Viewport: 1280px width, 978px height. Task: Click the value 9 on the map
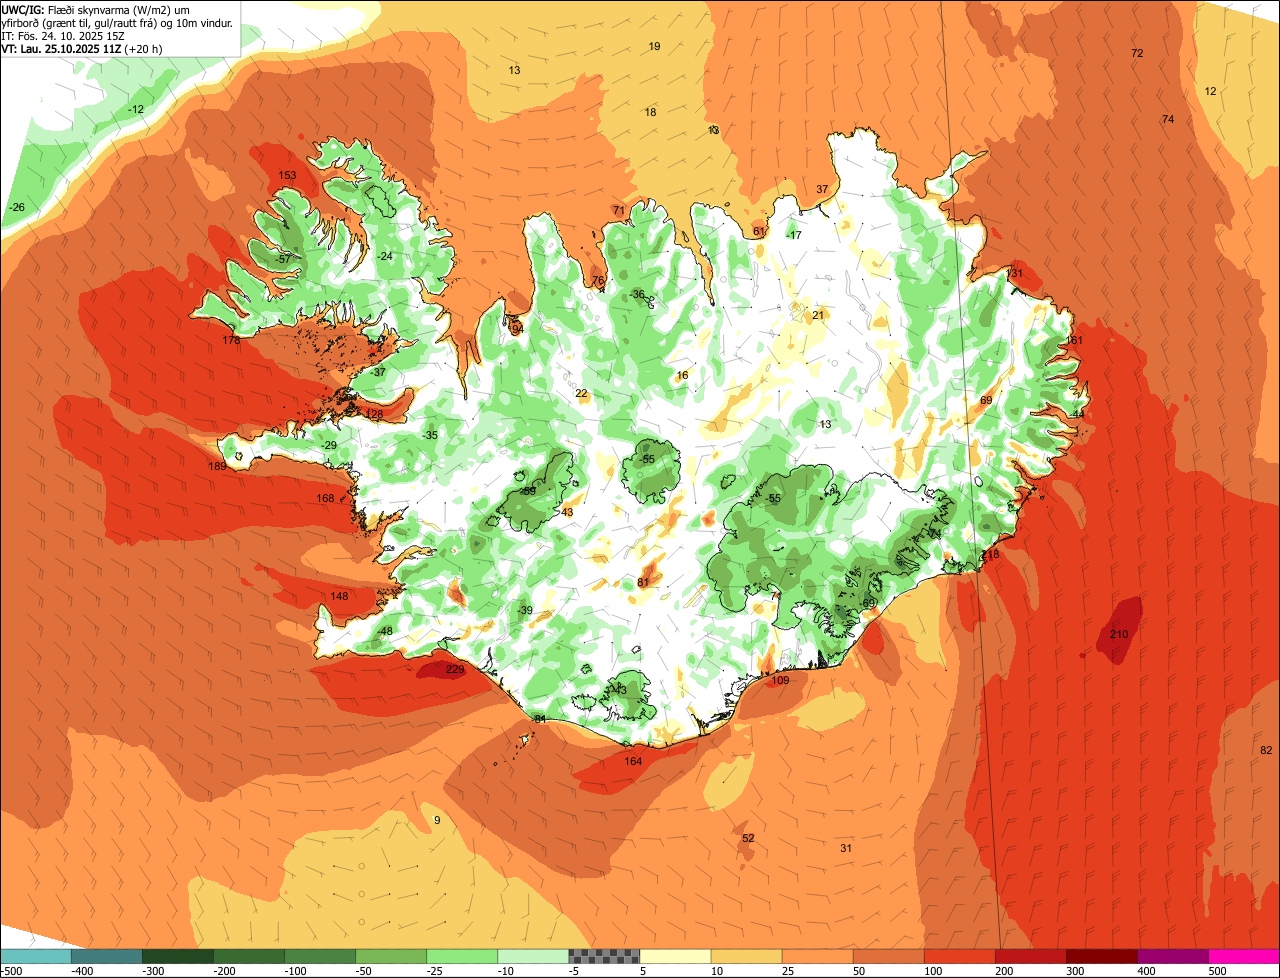[436, 820]
